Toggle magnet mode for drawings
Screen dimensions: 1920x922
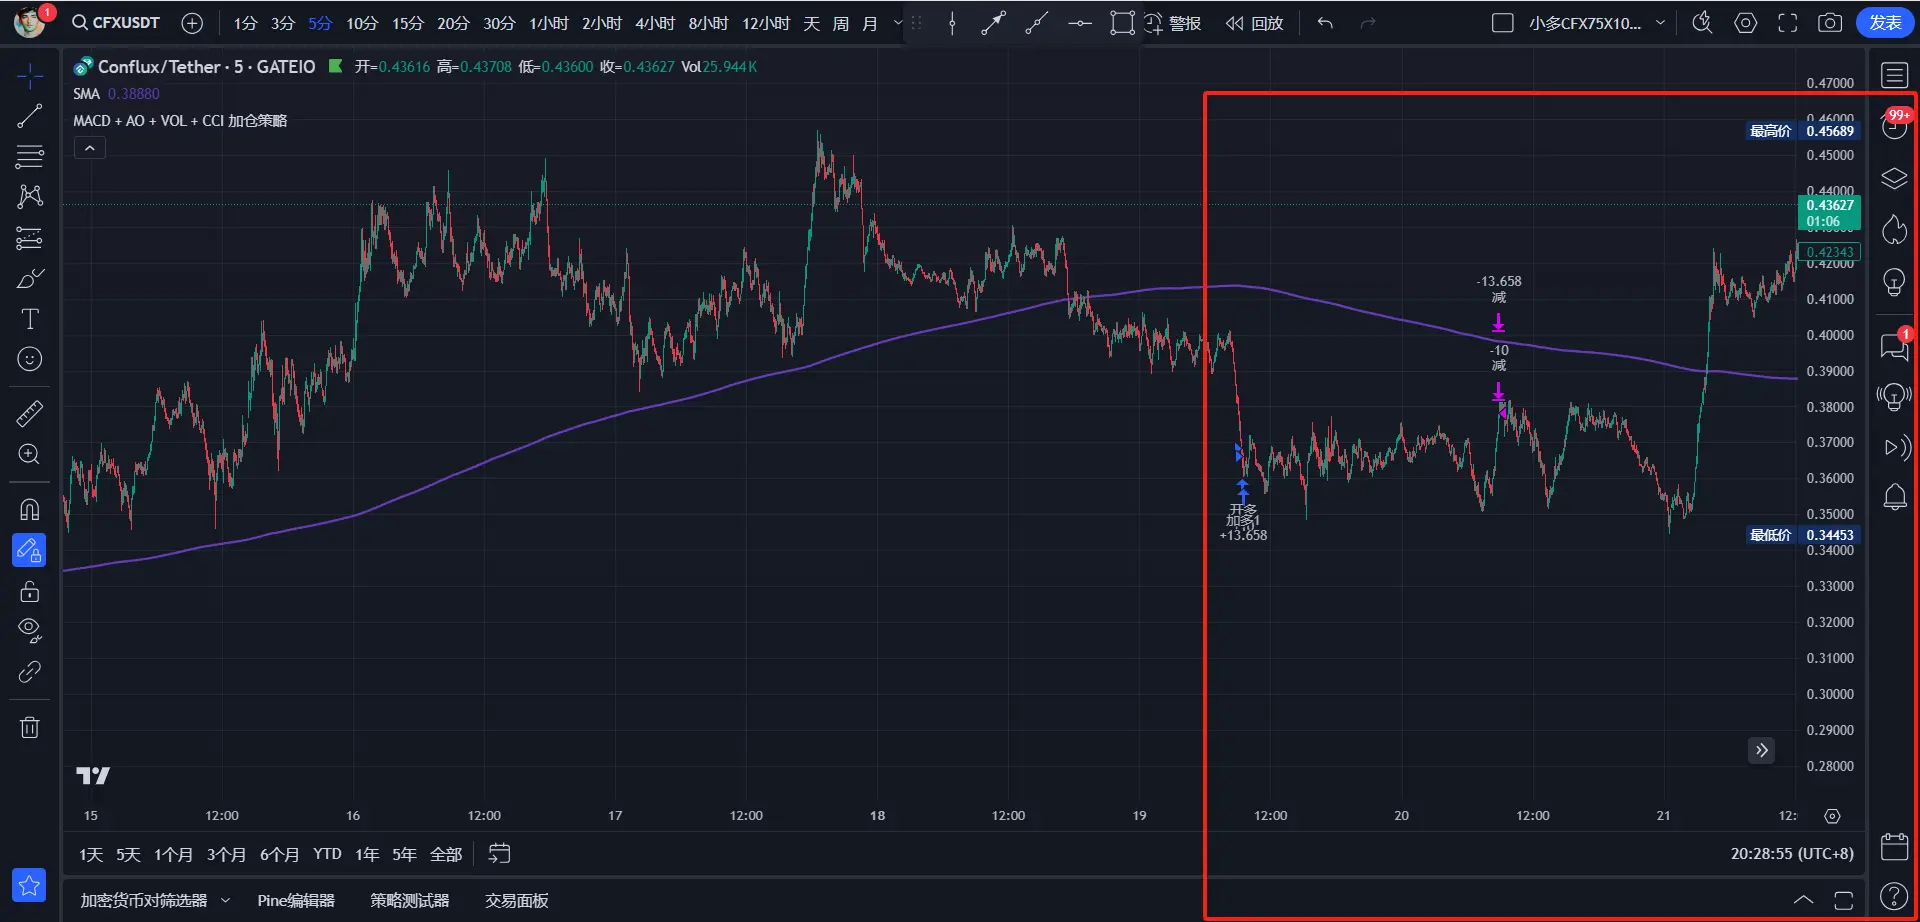pyautogui.click(x=30, y=509)
